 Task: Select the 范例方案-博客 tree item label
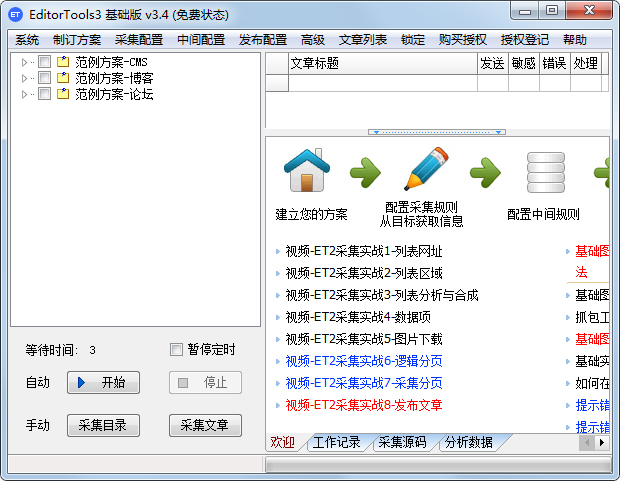click(x=114, y=78)
